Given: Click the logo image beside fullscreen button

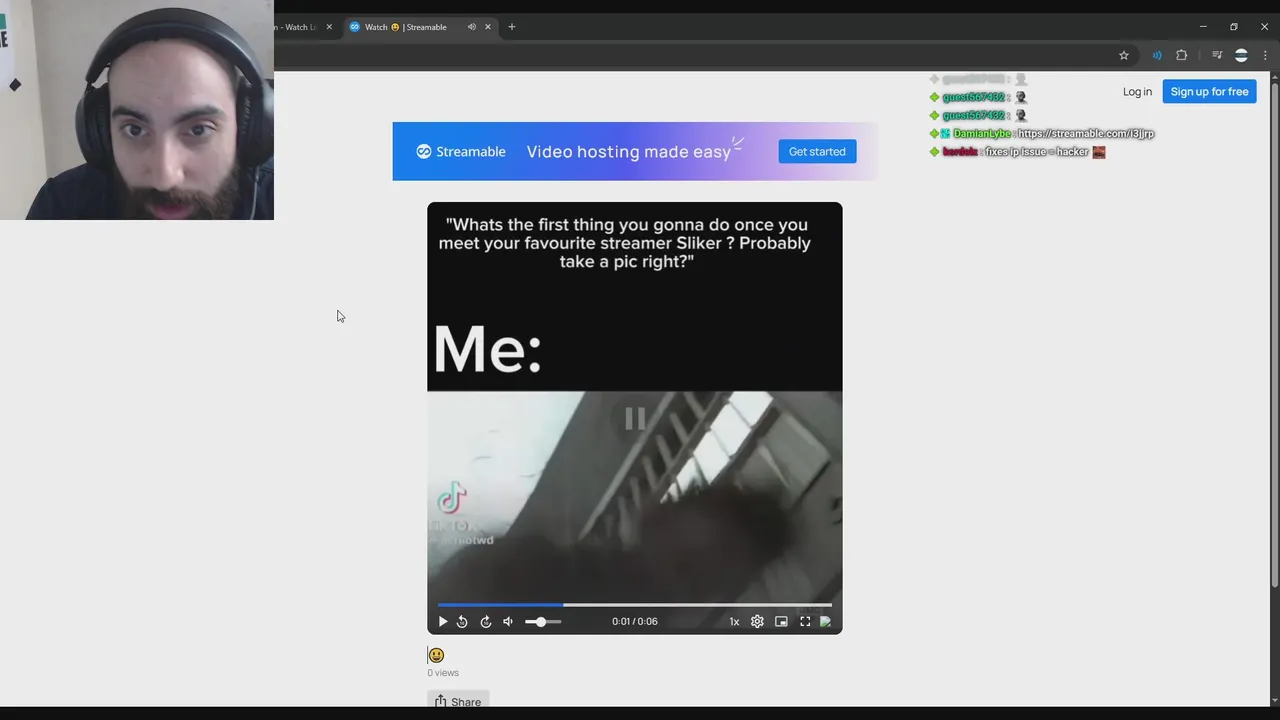Looking at the screenshot, I should click(x=825, y=621).
